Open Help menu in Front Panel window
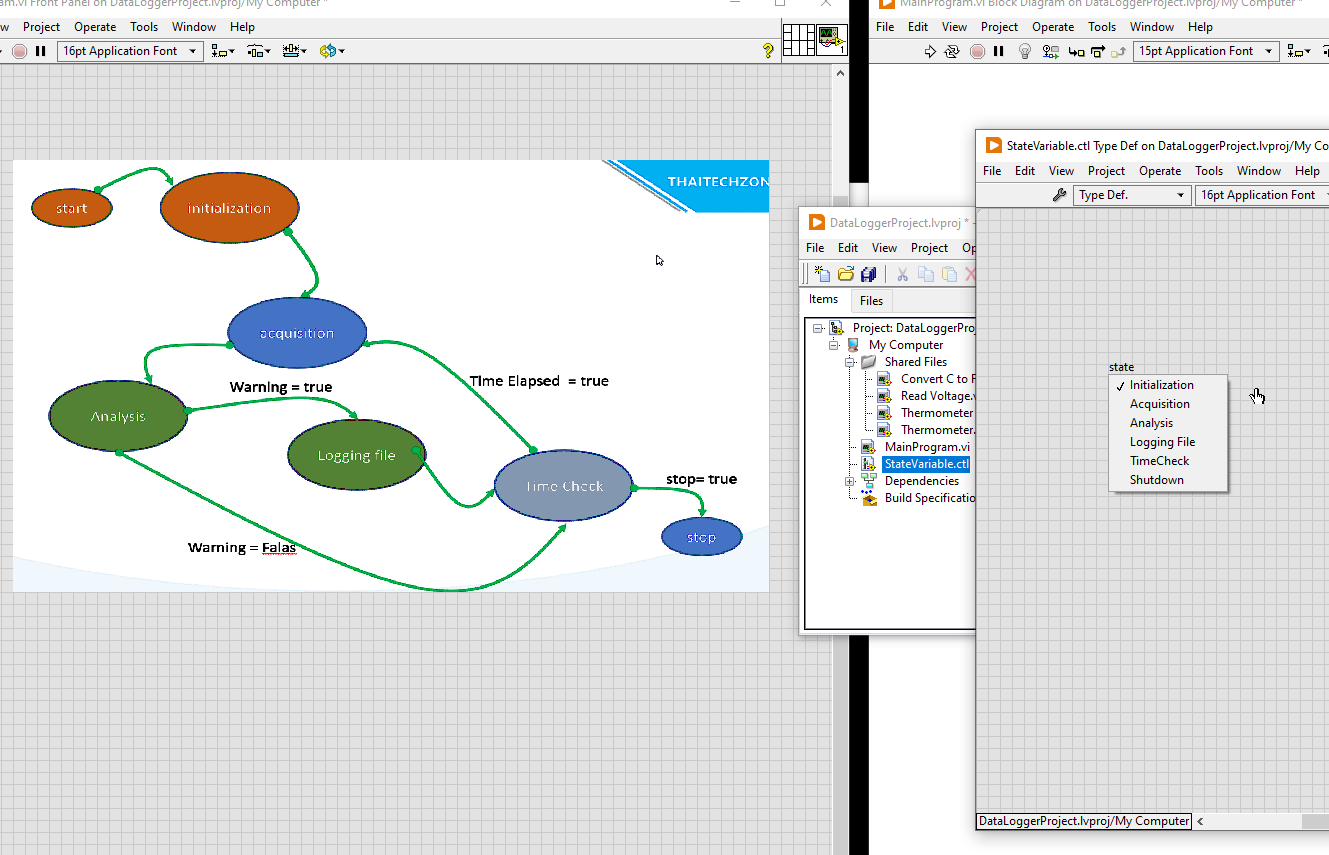This screenshot has width=1329, height=855. point(242,27)
